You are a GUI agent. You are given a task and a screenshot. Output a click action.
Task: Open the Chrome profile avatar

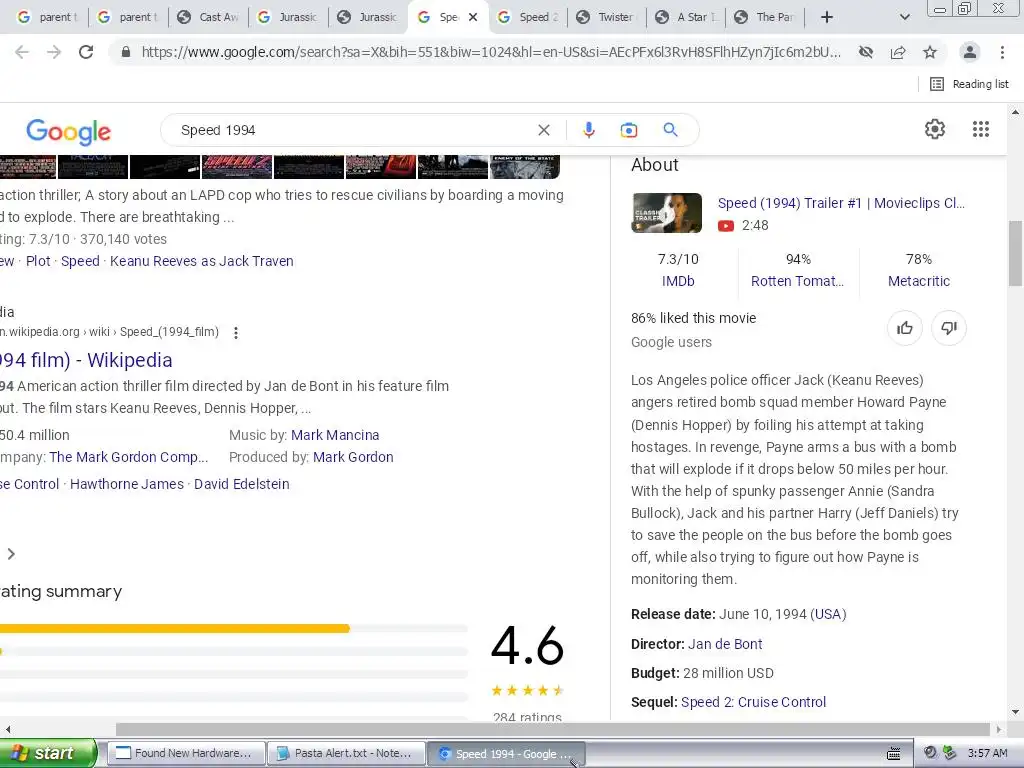point(970,52)
